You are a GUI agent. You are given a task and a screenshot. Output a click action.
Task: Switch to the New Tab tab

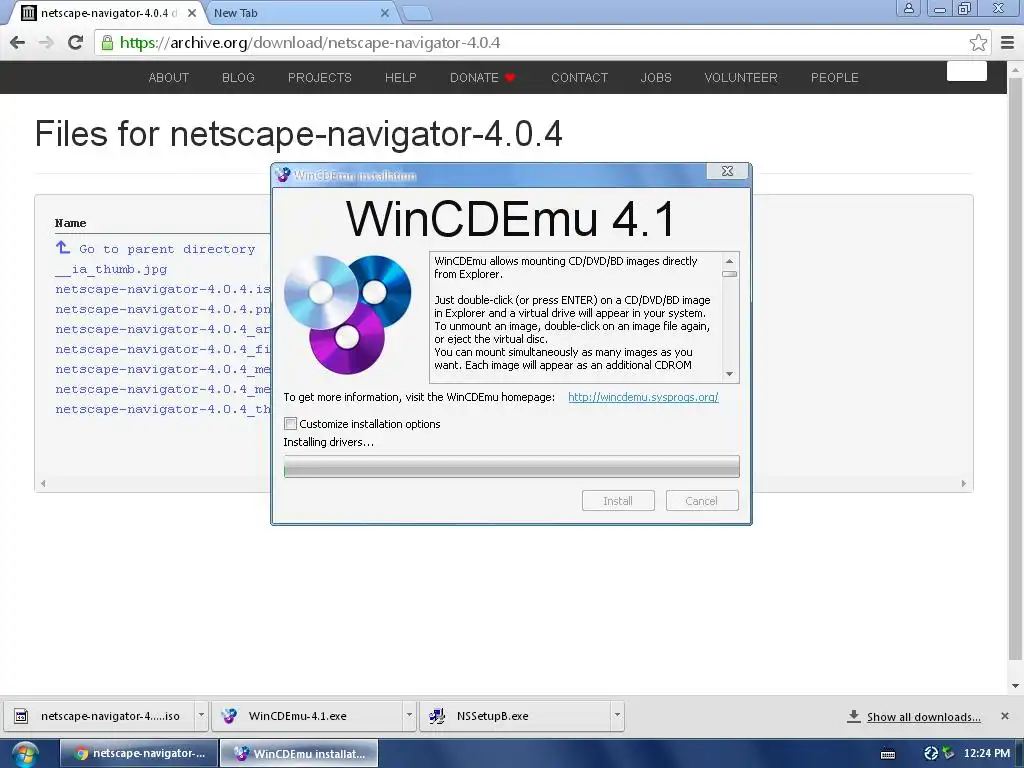pyautogui.click(x=300, y=13)
